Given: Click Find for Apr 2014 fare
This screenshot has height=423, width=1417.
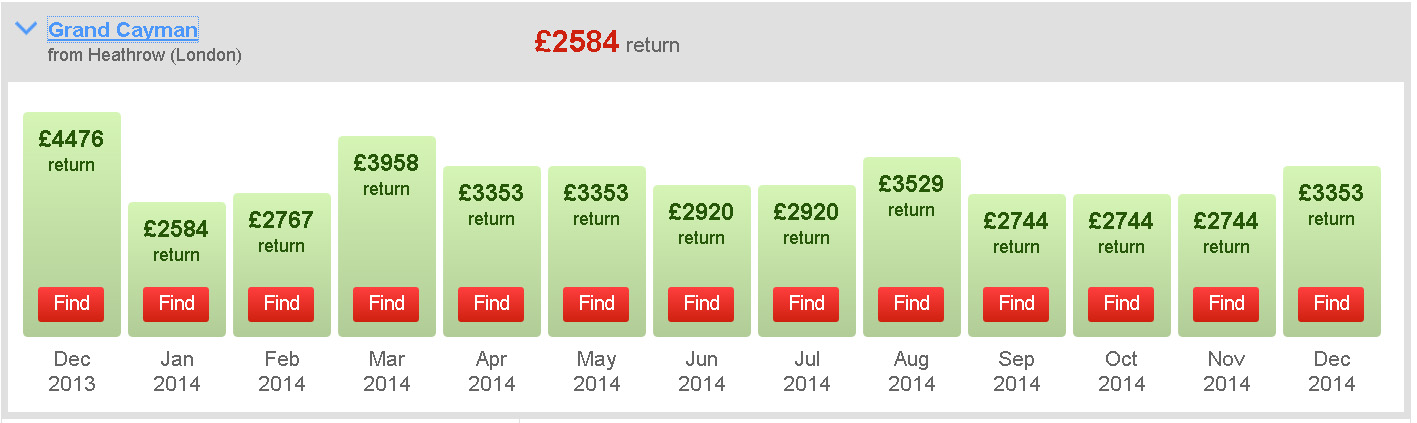Looking at the screenshot, I should (x=491, y=304).
